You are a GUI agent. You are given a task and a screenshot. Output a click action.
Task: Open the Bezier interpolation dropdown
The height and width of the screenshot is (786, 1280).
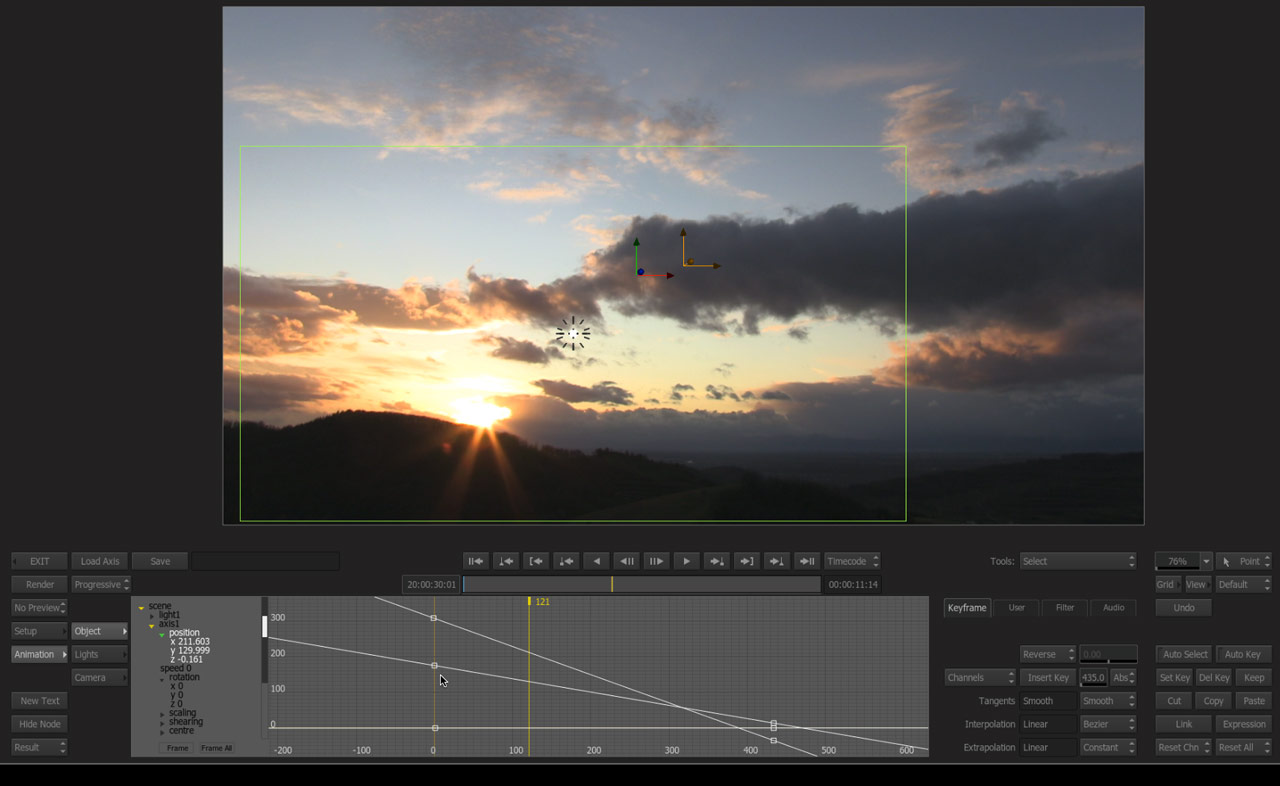1108,724
